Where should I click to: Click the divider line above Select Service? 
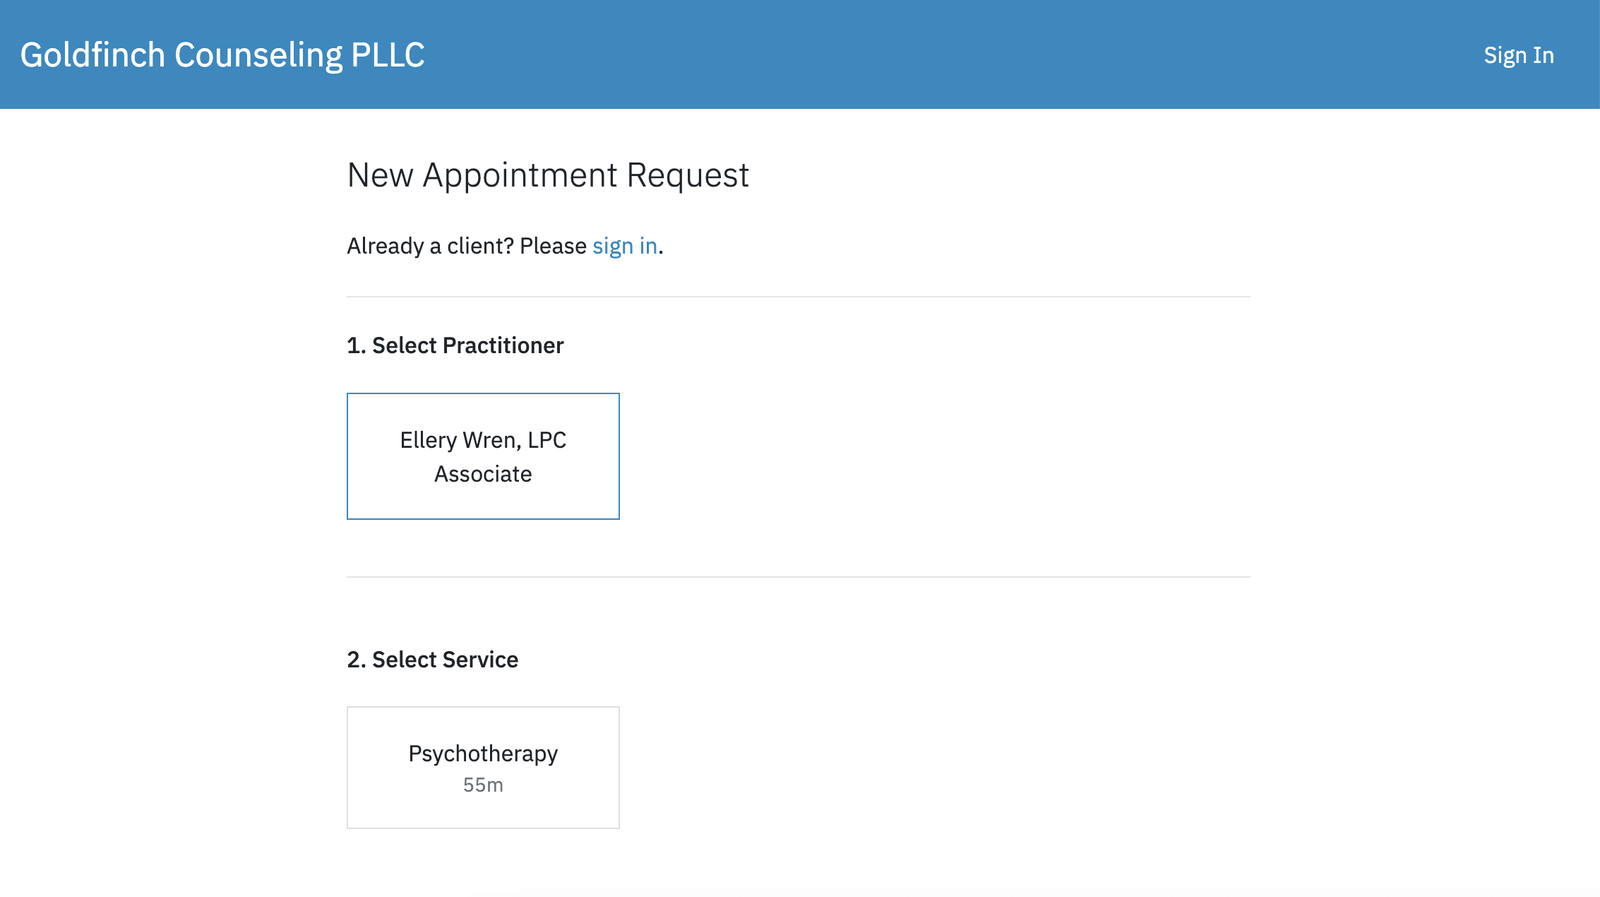click(x=798, y=577)
